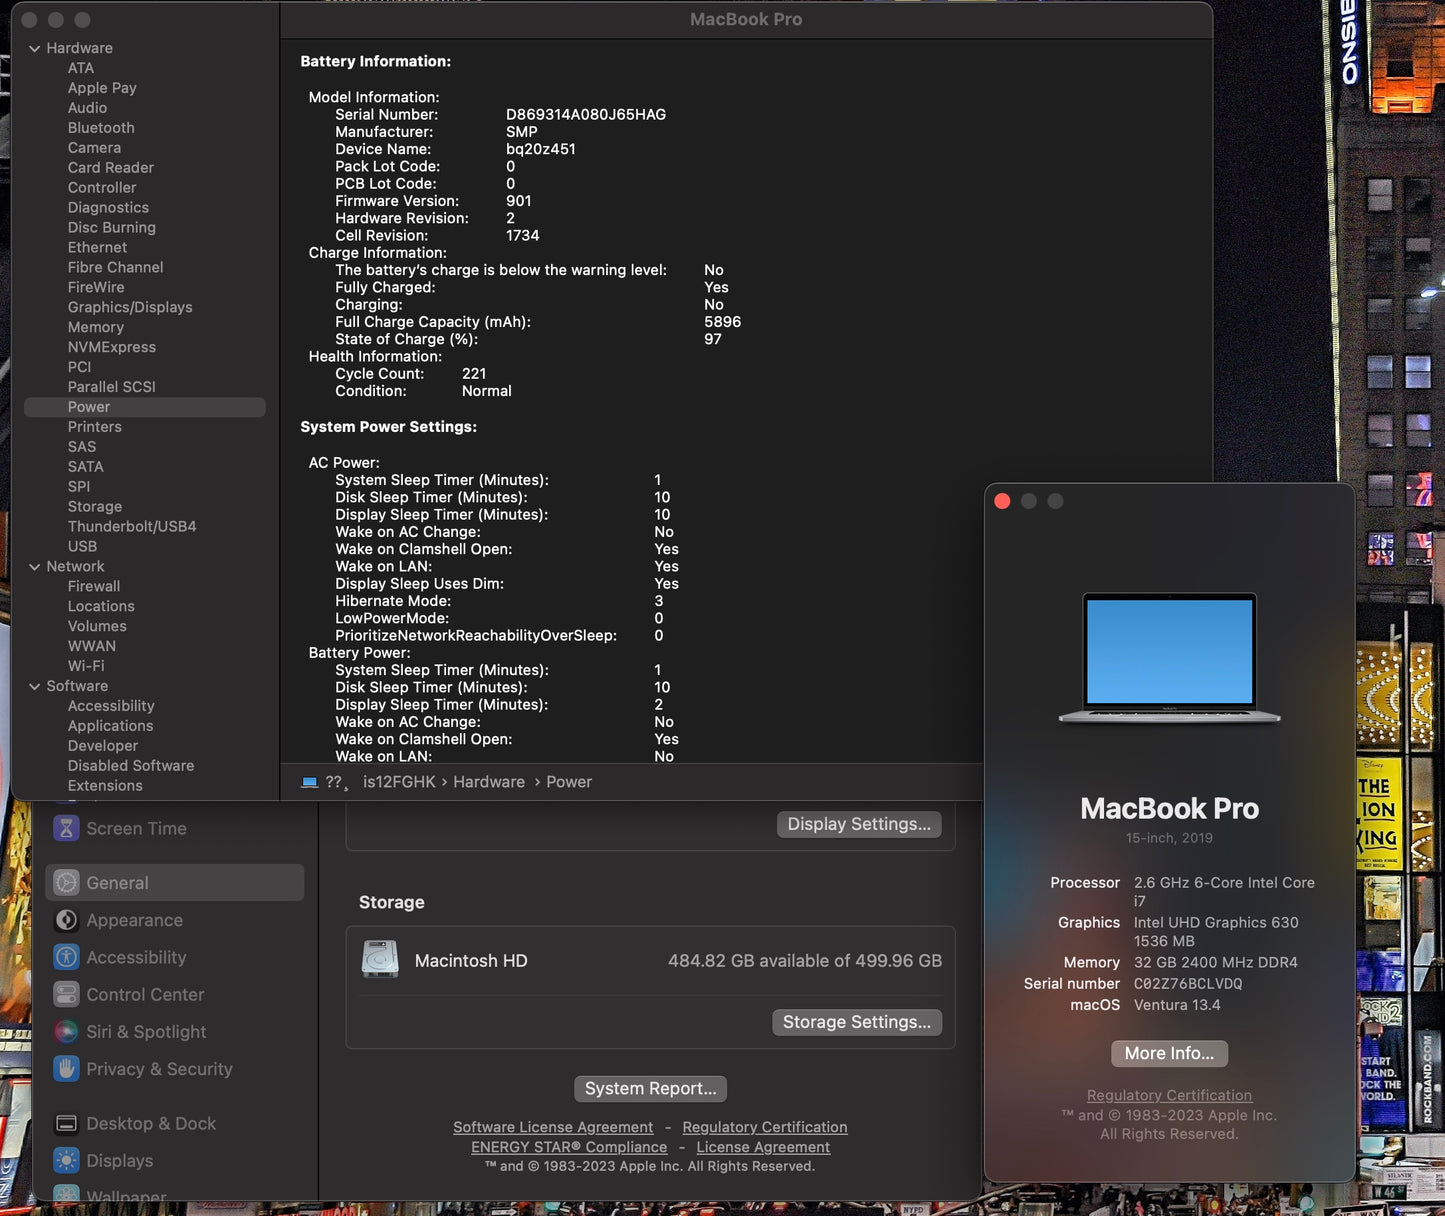This screenshot has height=1216, width=1445.
Task: Click Hardware in the bottom path bar
Action: coord(488,782)
